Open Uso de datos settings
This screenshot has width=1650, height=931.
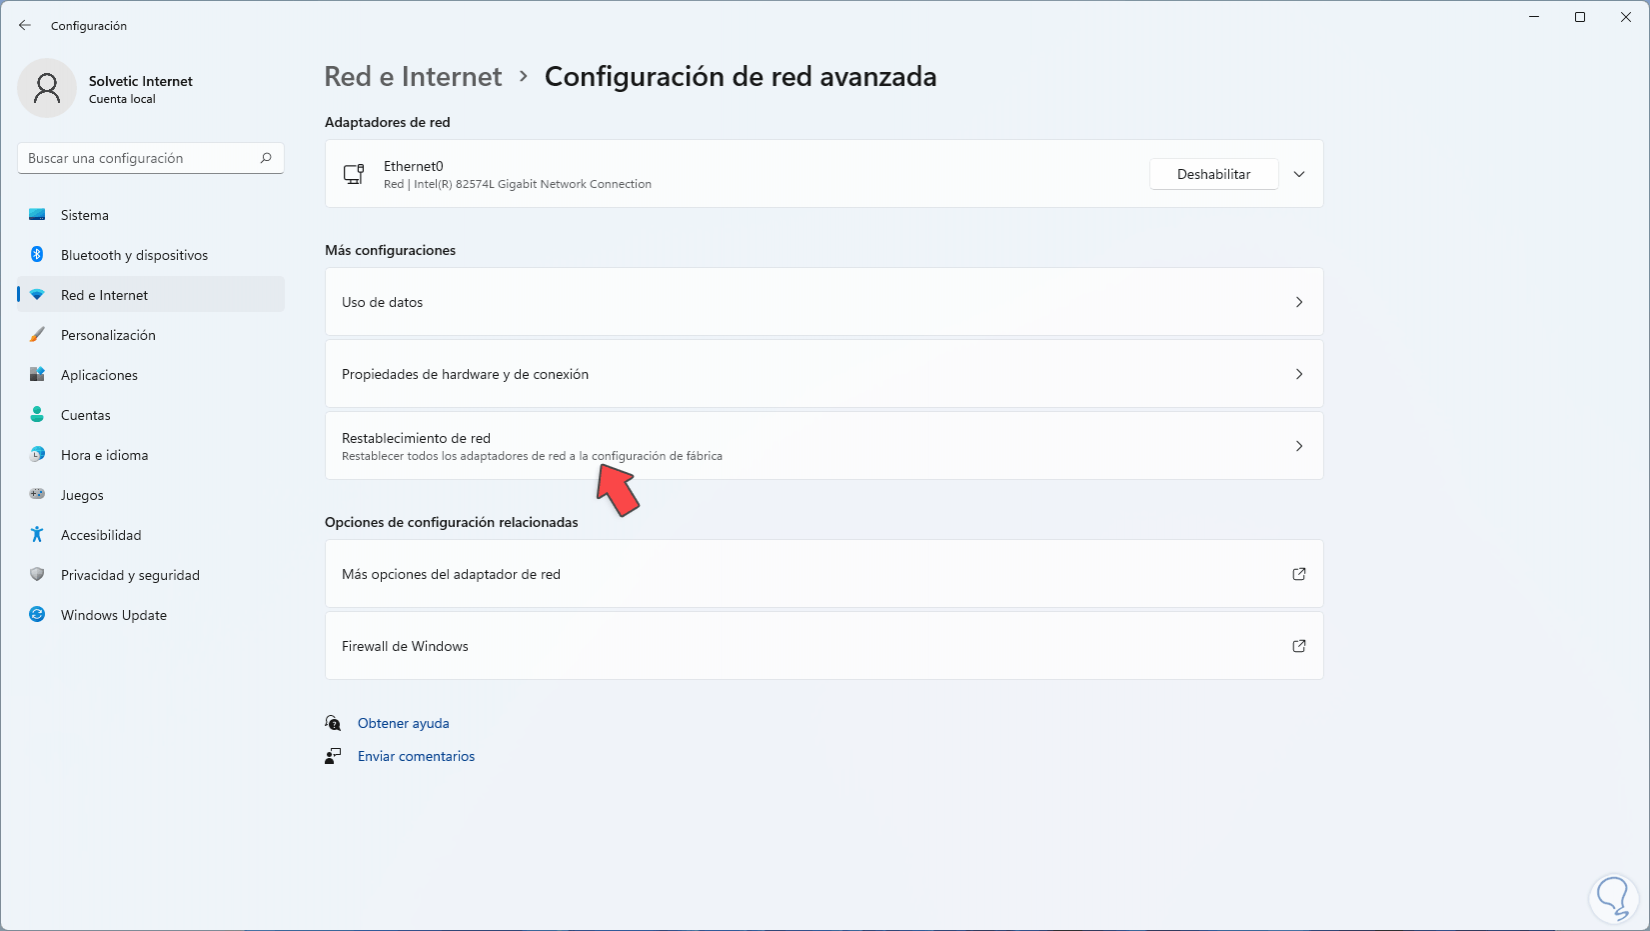824,302
